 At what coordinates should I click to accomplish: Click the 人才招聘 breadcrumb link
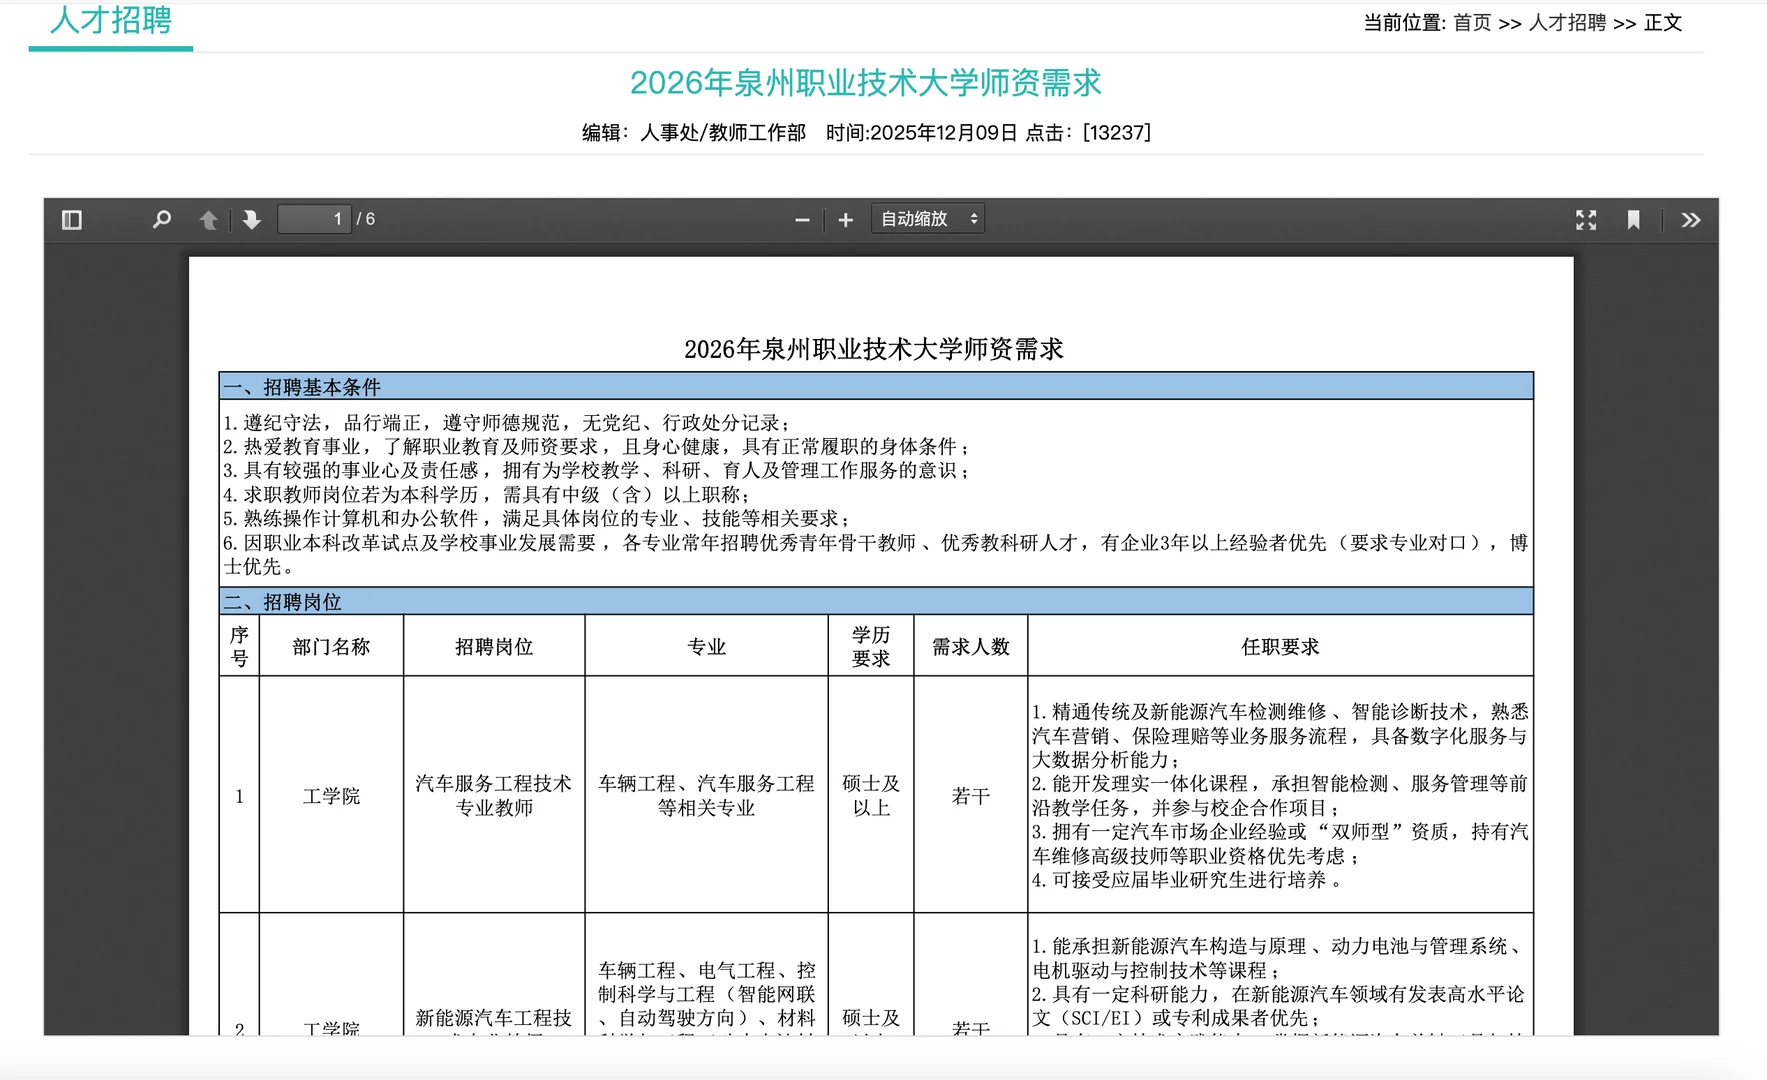coord(1566,23)
